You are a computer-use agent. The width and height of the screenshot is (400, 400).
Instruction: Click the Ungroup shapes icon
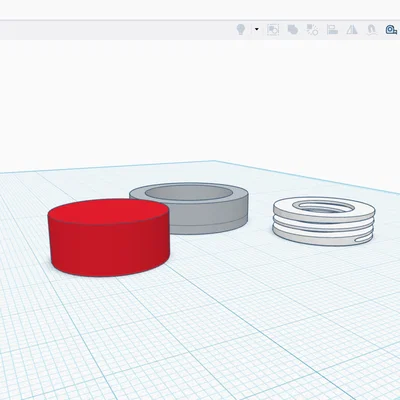coord(312,30)
